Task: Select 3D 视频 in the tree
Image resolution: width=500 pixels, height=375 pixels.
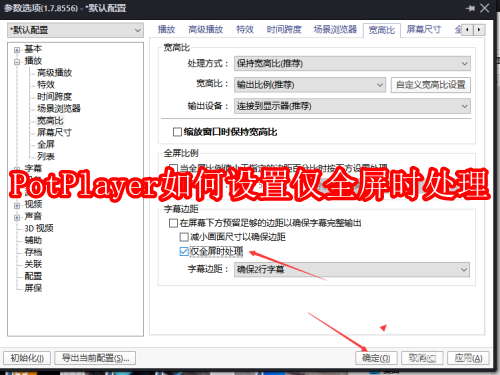Action: click(x=39, y=228)
